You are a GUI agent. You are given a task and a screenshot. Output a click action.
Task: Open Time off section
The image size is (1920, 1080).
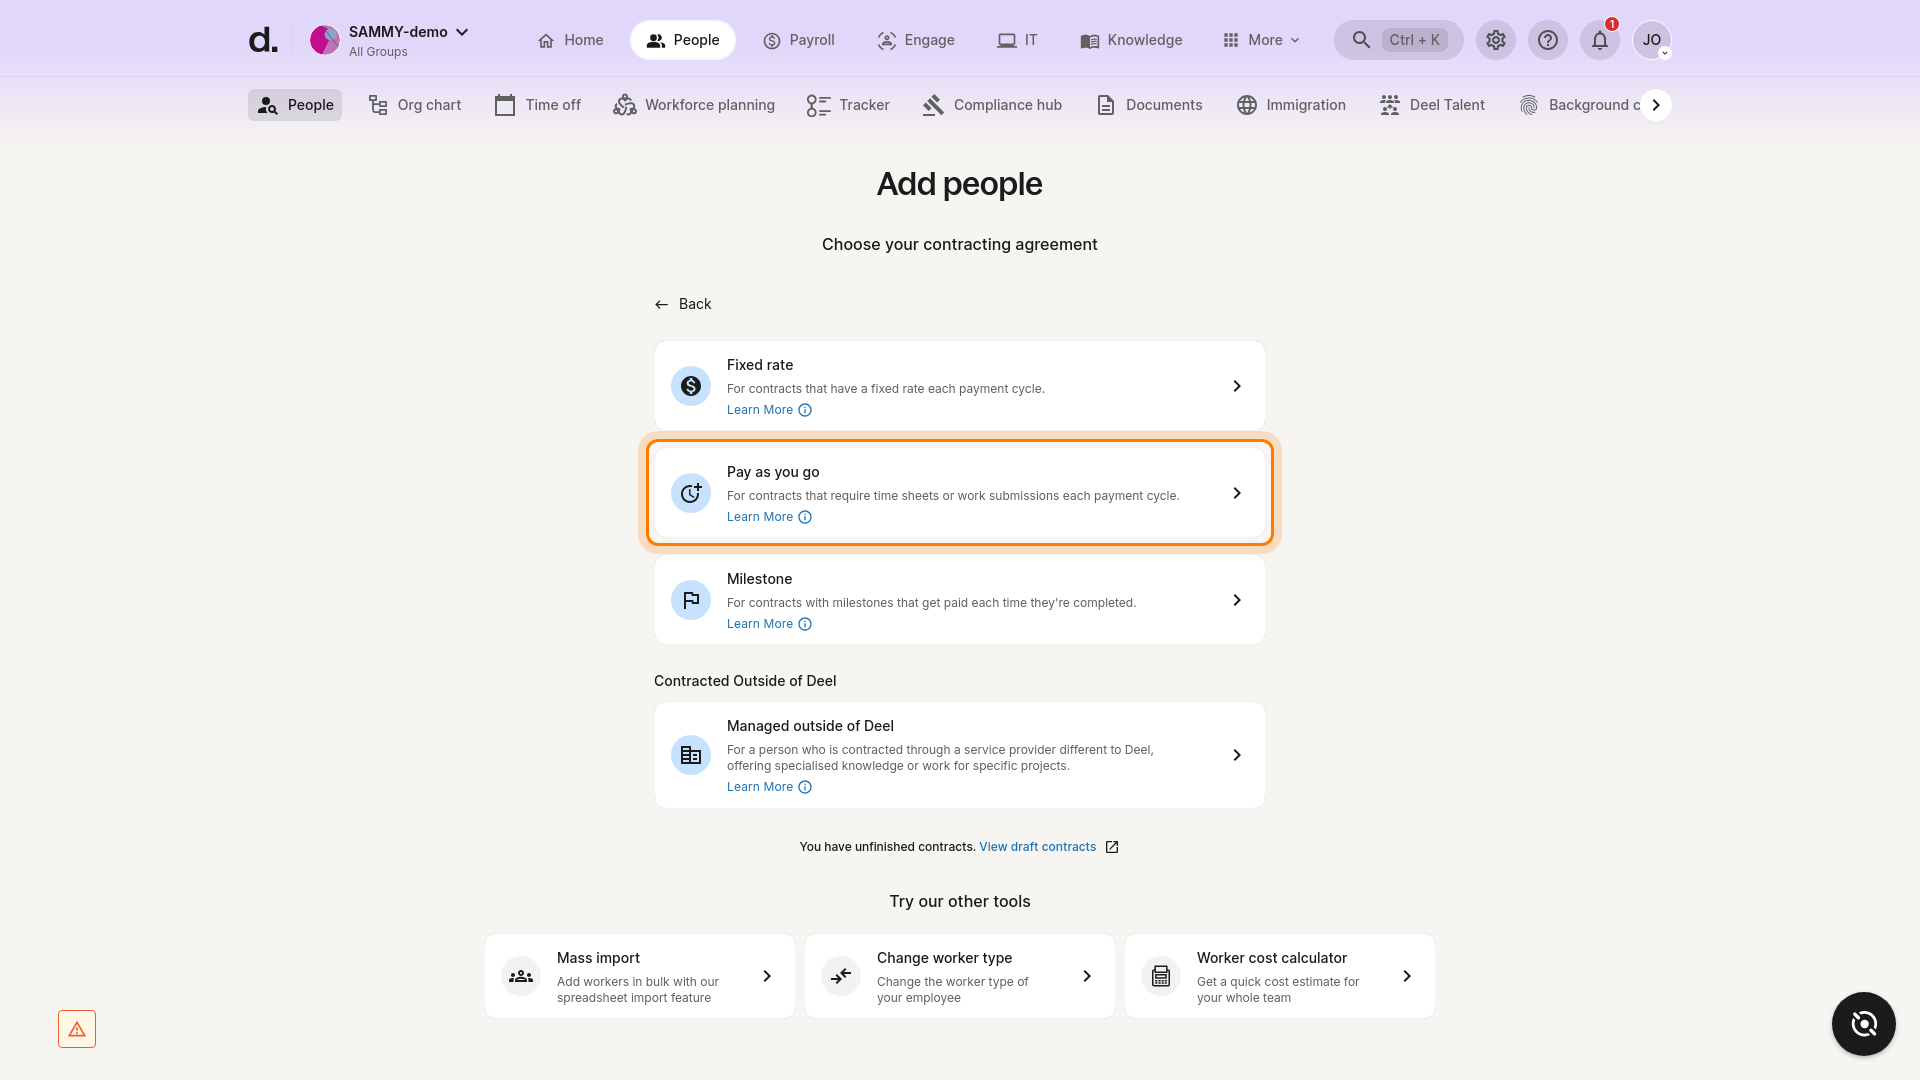tap(538, 105)
